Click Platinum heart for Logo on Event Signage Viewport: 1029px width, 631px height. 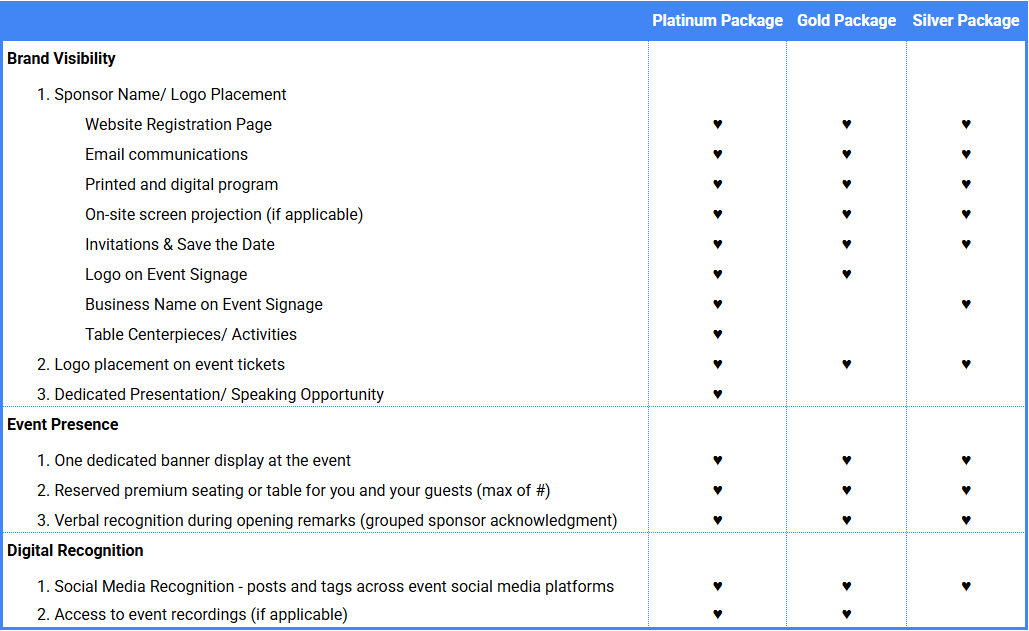click(717, 274)
